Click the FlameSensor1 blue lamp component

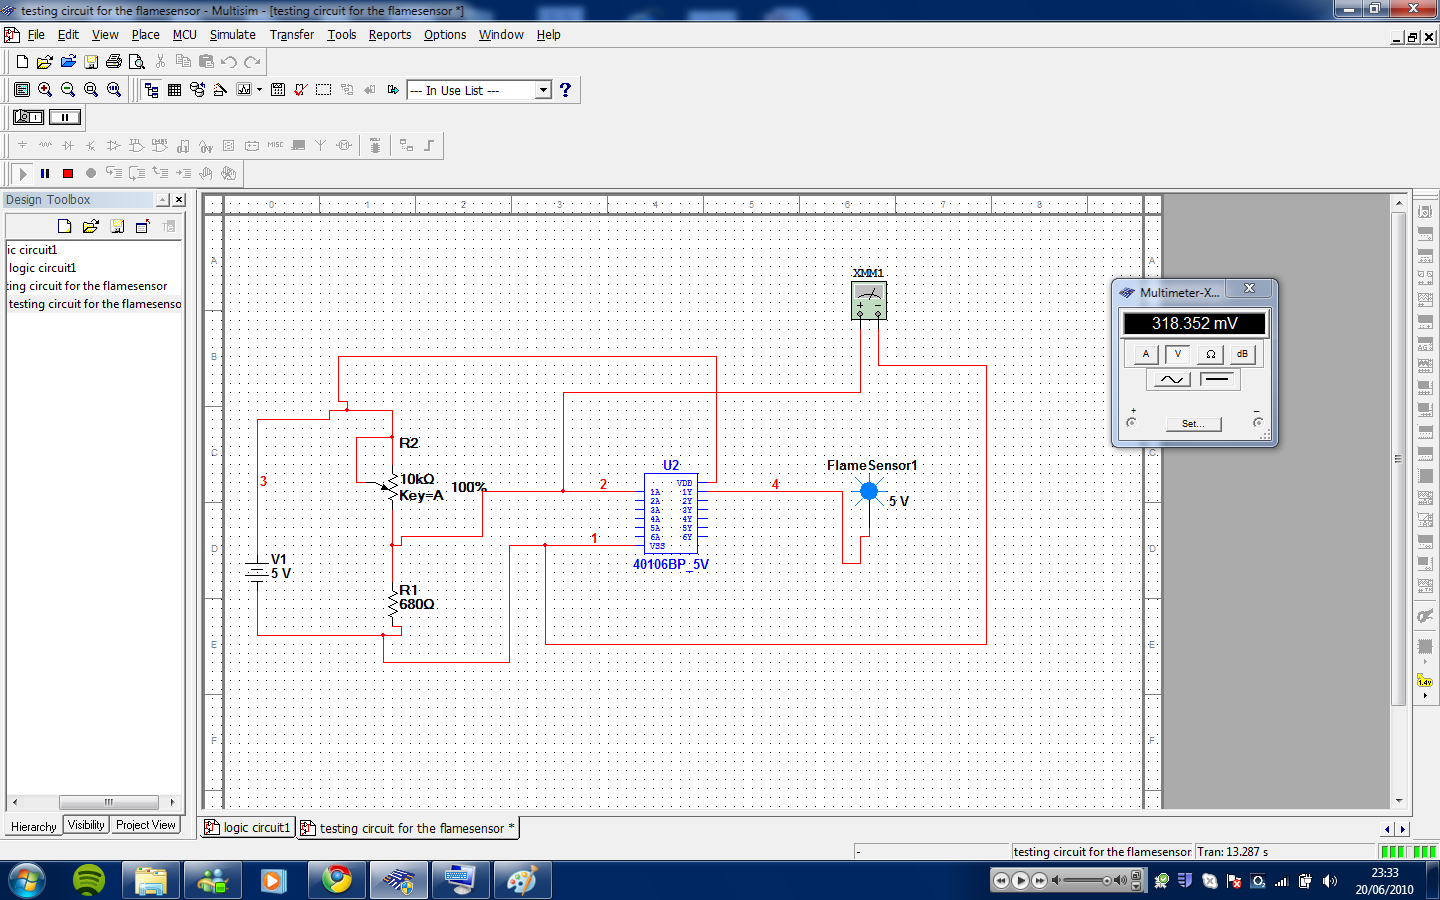(x=869, y=491)
